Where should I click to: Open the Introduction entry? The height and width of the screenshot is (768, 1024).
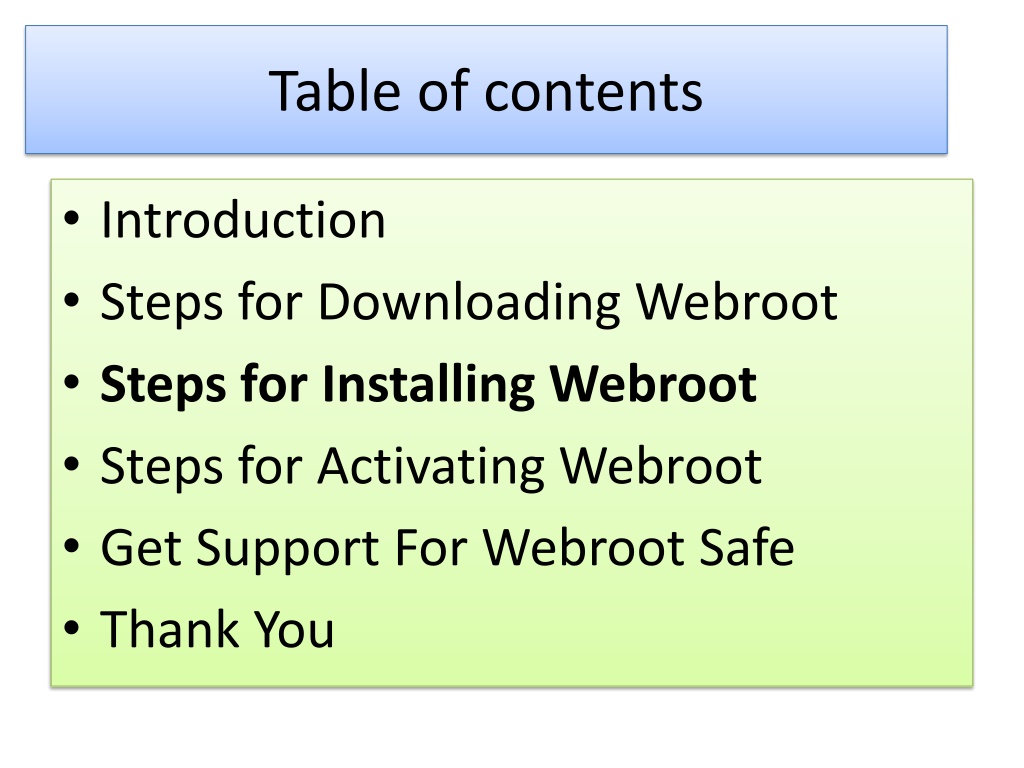243,220
